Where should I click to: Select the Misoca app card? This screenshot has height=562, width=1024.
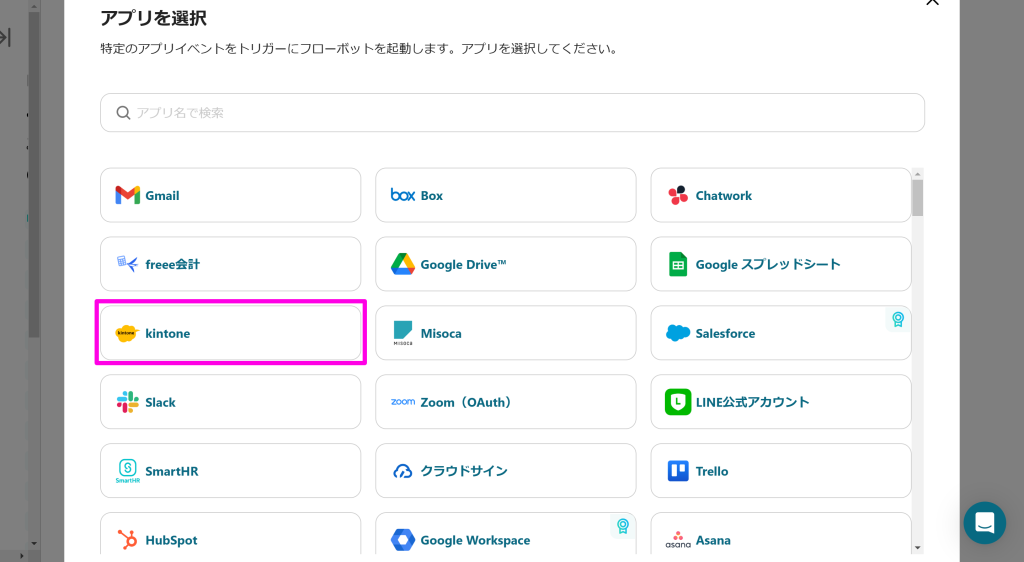pos(505,333)
